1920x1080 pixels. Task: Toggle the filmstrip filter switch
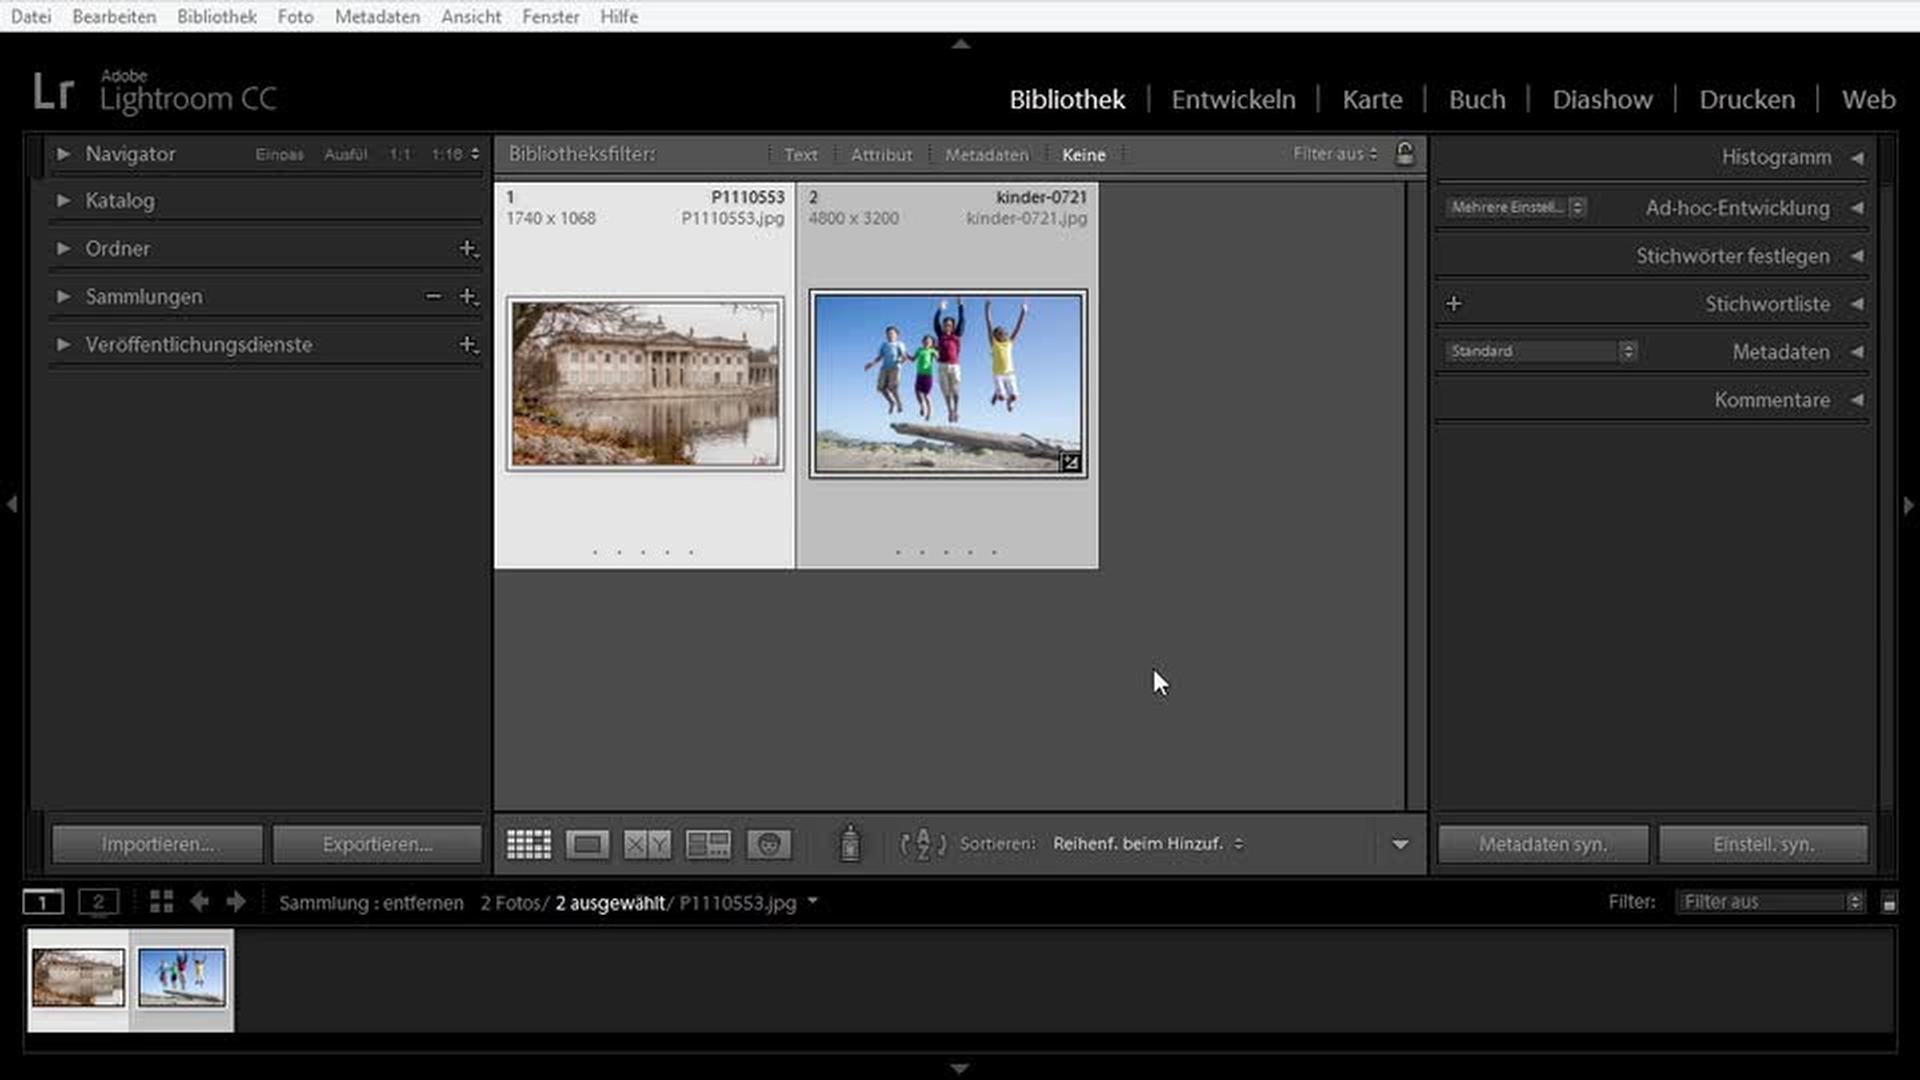(1889, 903)
